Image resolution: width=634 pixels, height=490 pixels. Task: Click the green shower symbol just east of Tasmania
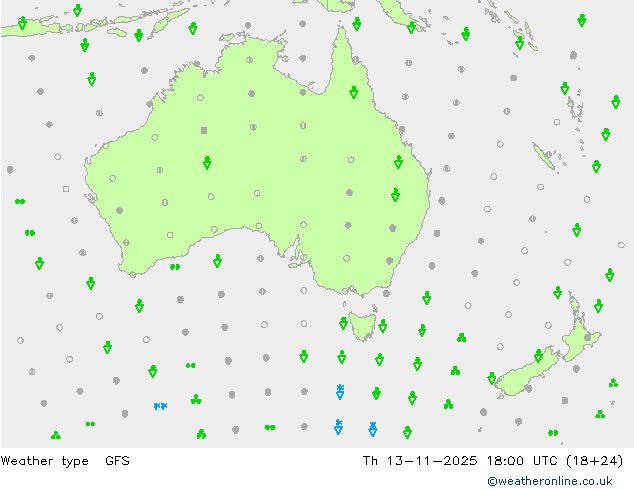[x=383, y=325]
